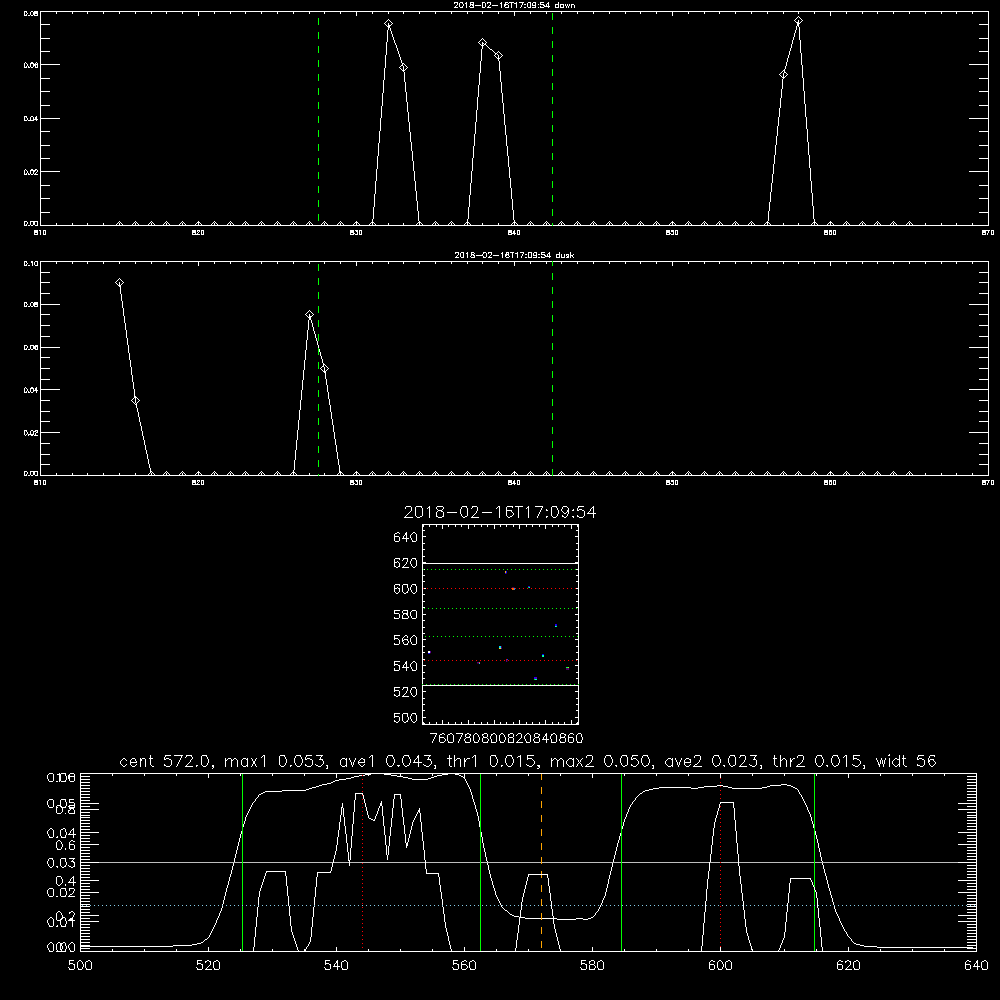
Task: Click the '520' y-axis label of scatter plot
Action: (x=406, y=692)
